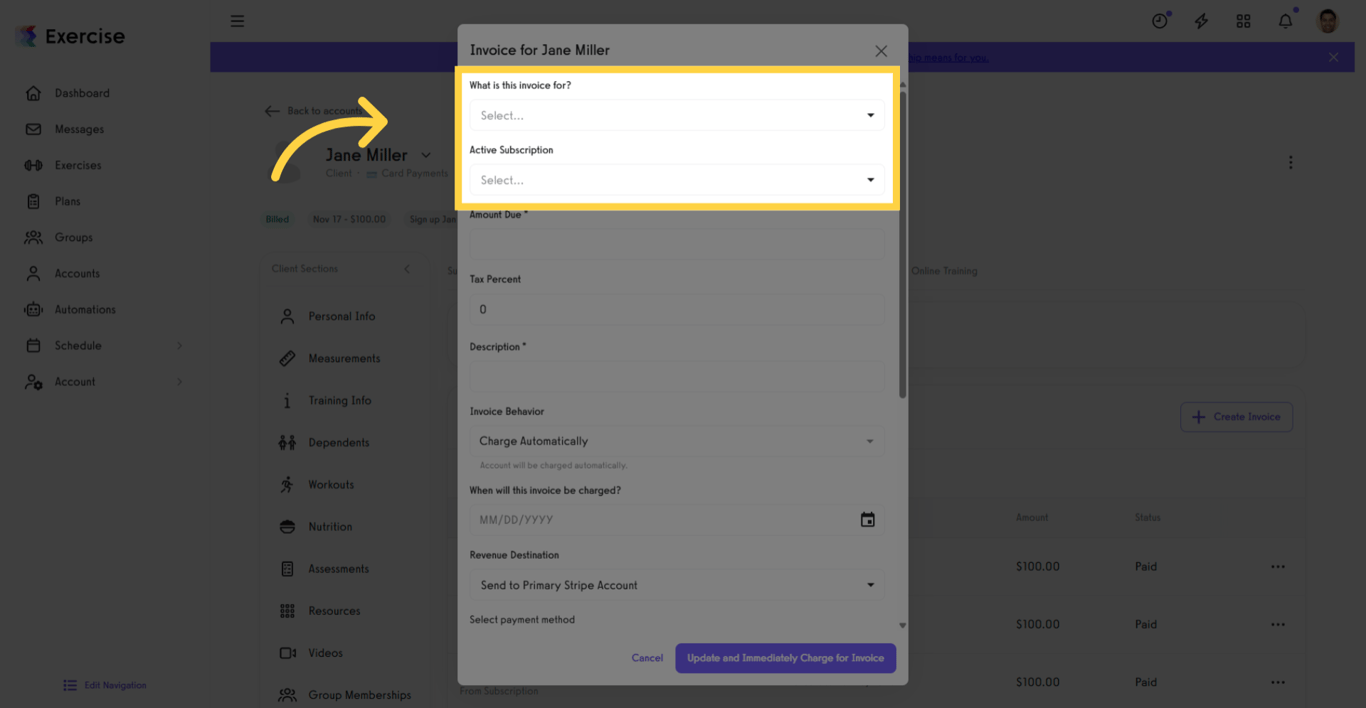Viewport: 1366px width, 708px height.
Task: Click the dialog scroll down arrow
Action: tap(903, 625)
